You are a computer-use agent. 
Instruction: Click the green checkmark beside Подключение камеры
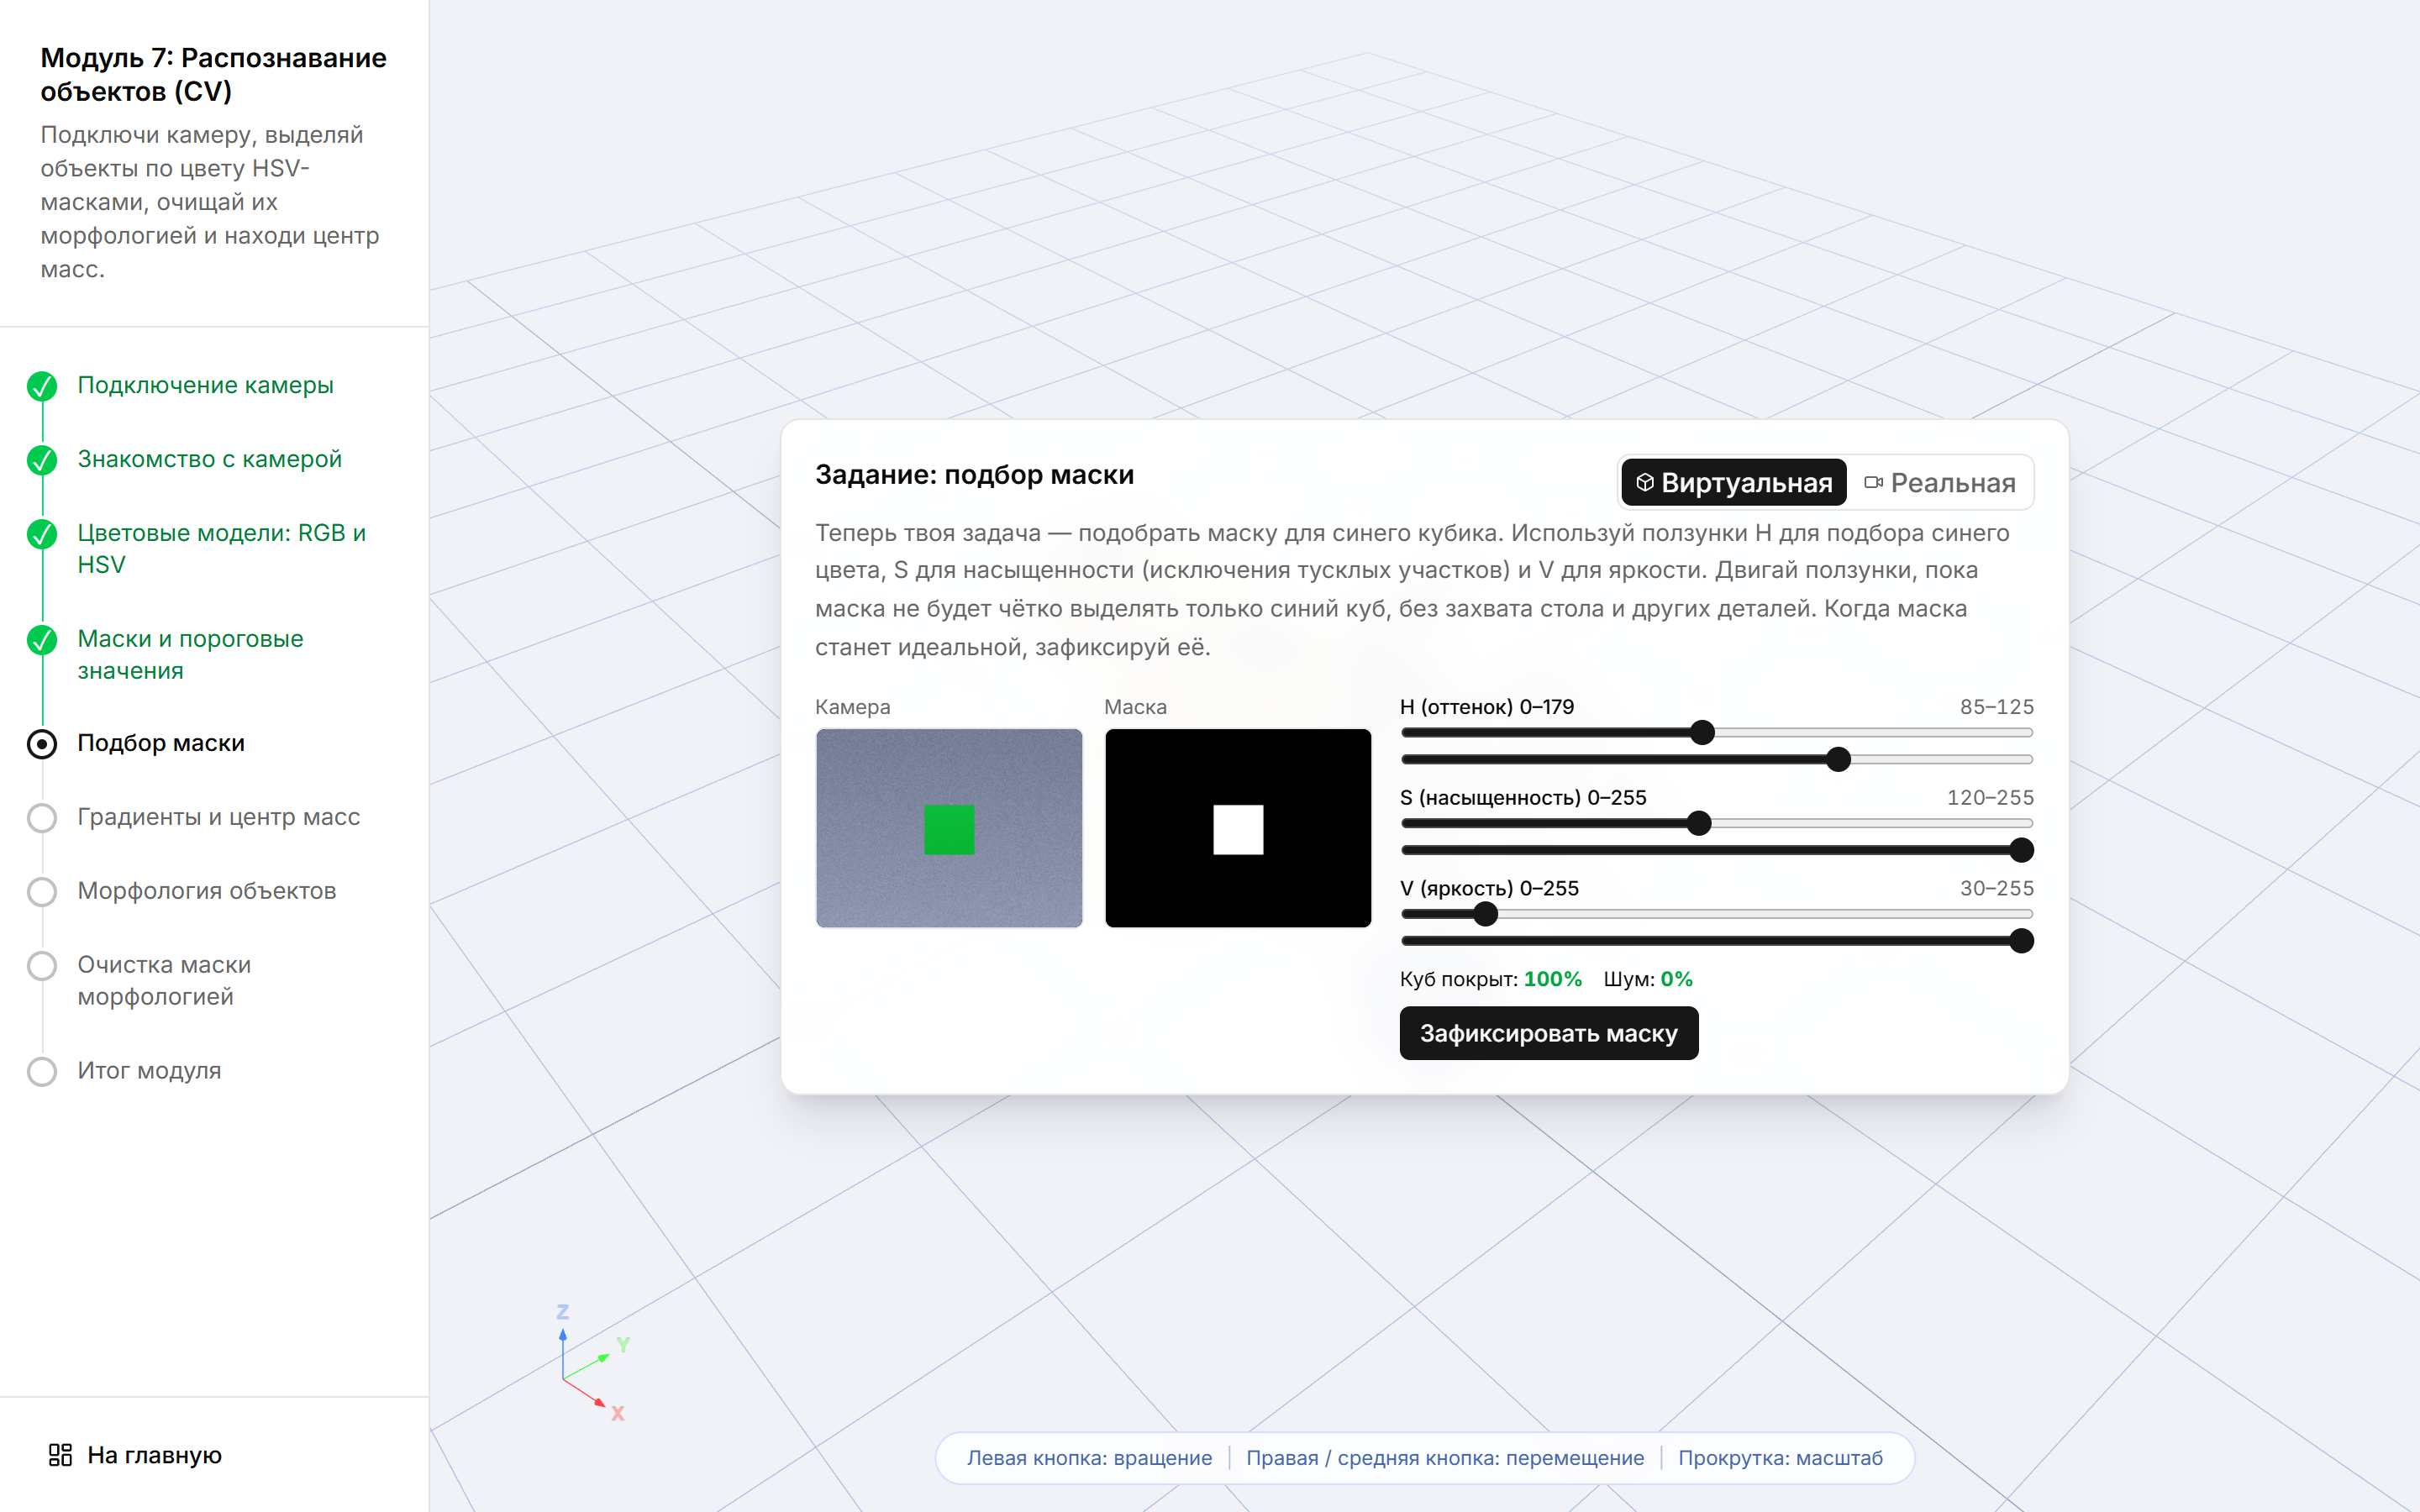(42, 386)
